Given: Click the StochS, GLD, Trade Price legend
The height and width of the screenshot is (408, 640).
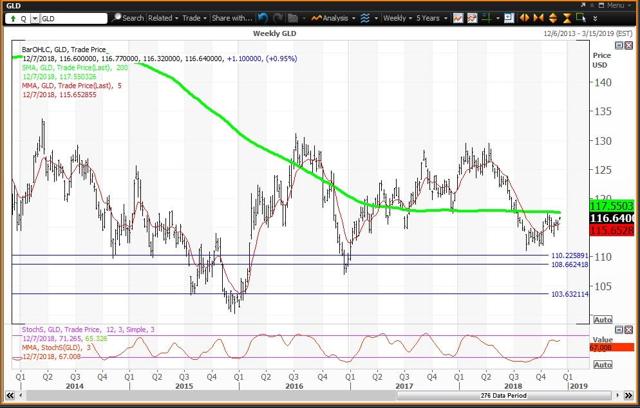Looking at the screenshot, I should (88, 330).
